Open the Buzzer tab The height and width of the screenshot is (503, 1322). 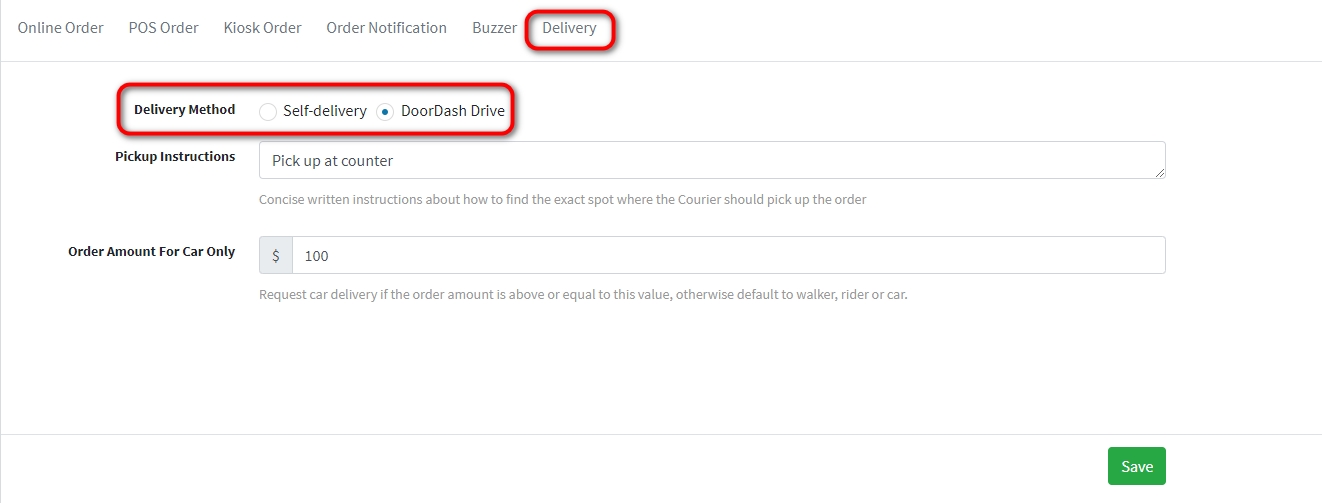(494, 28)
